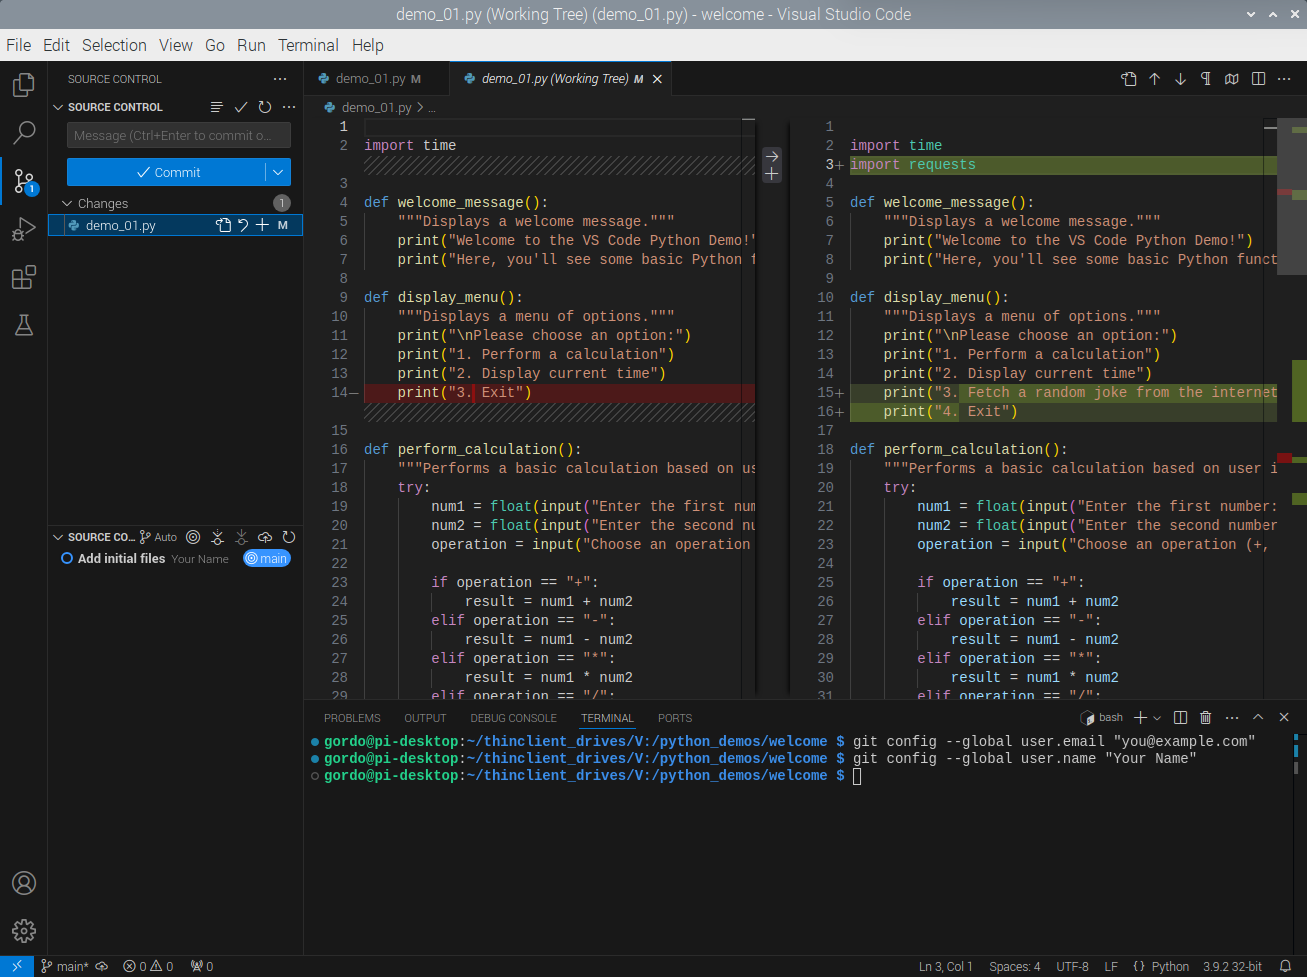
Task: Click the blue Commit button
Action: click(x=170, y=172)
